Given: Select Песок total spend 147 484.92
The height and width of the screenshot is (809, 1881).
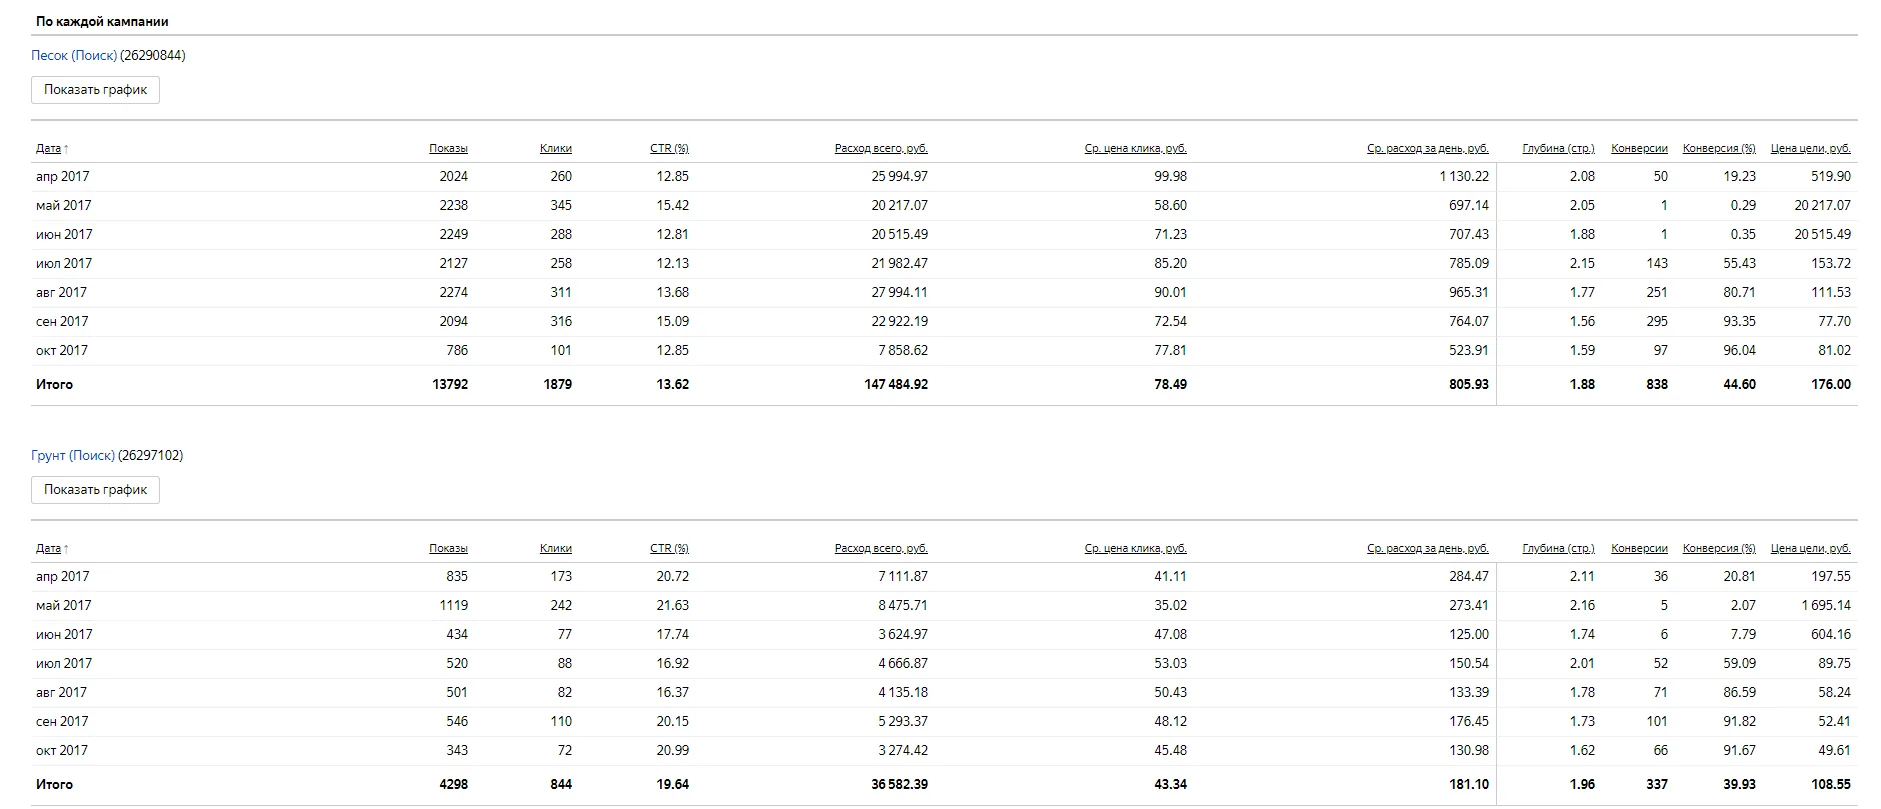Looking at the screenshot, I should [x=896, y=385].
